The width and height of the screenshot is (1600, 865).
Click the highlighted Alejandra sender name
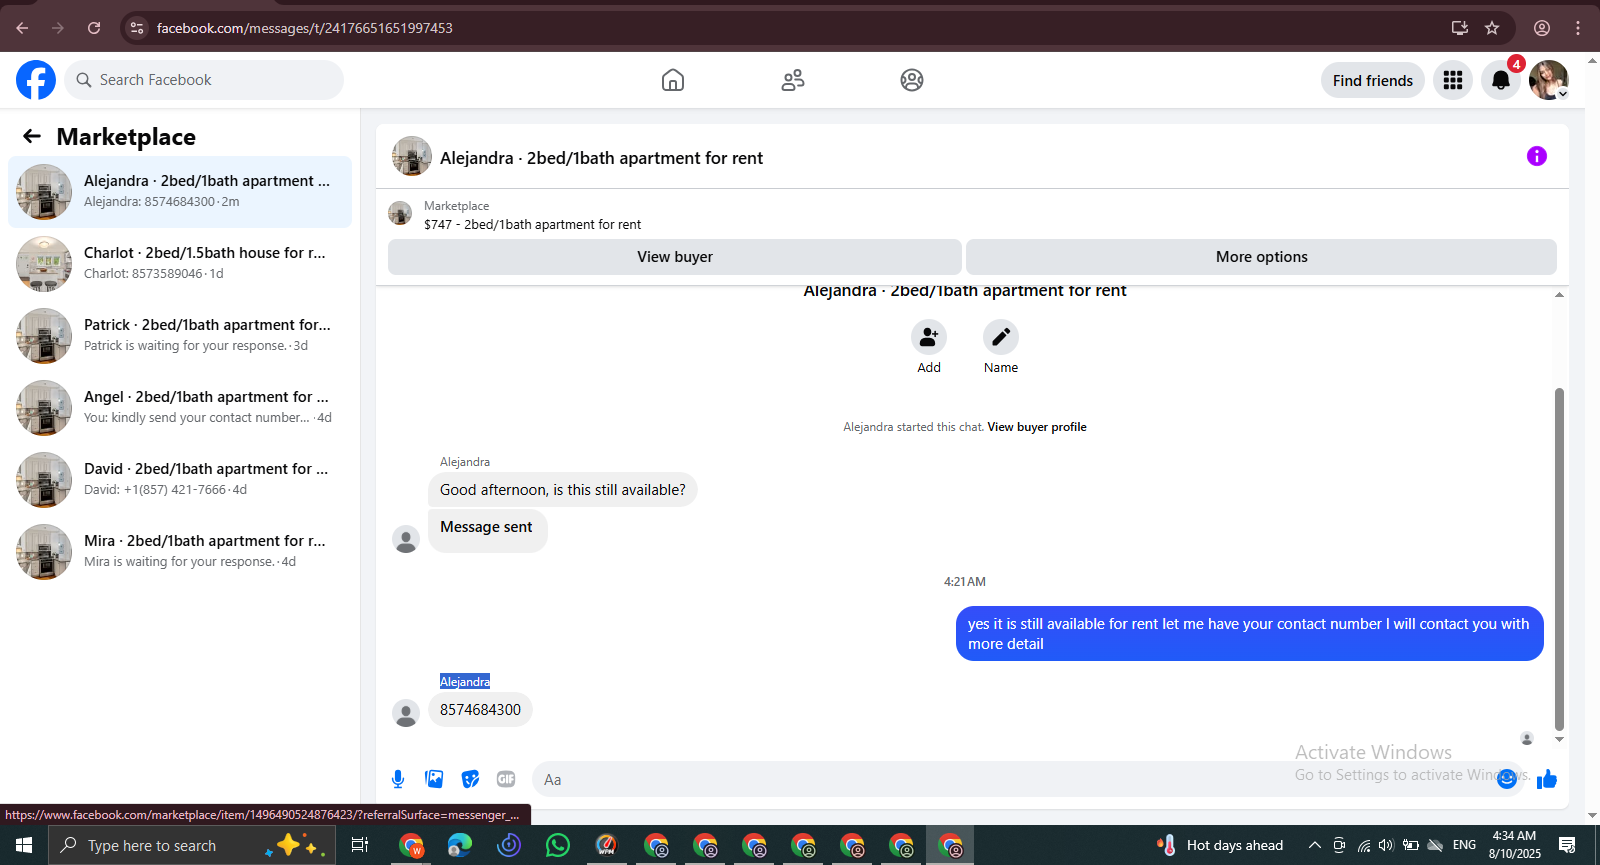(465, 682)
